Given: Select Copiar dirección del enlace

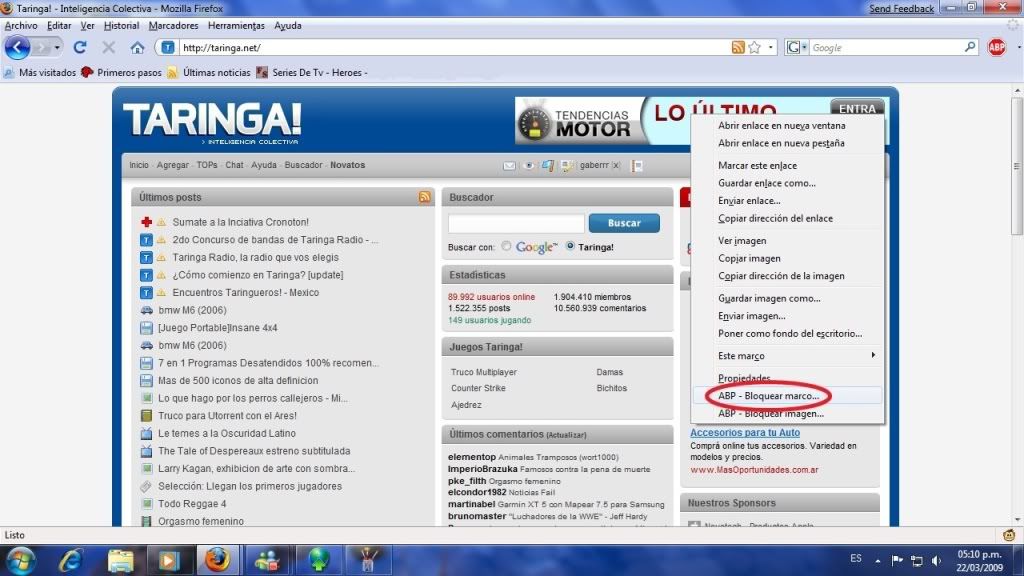Looking at the screenshot, I should click(787, 218).
